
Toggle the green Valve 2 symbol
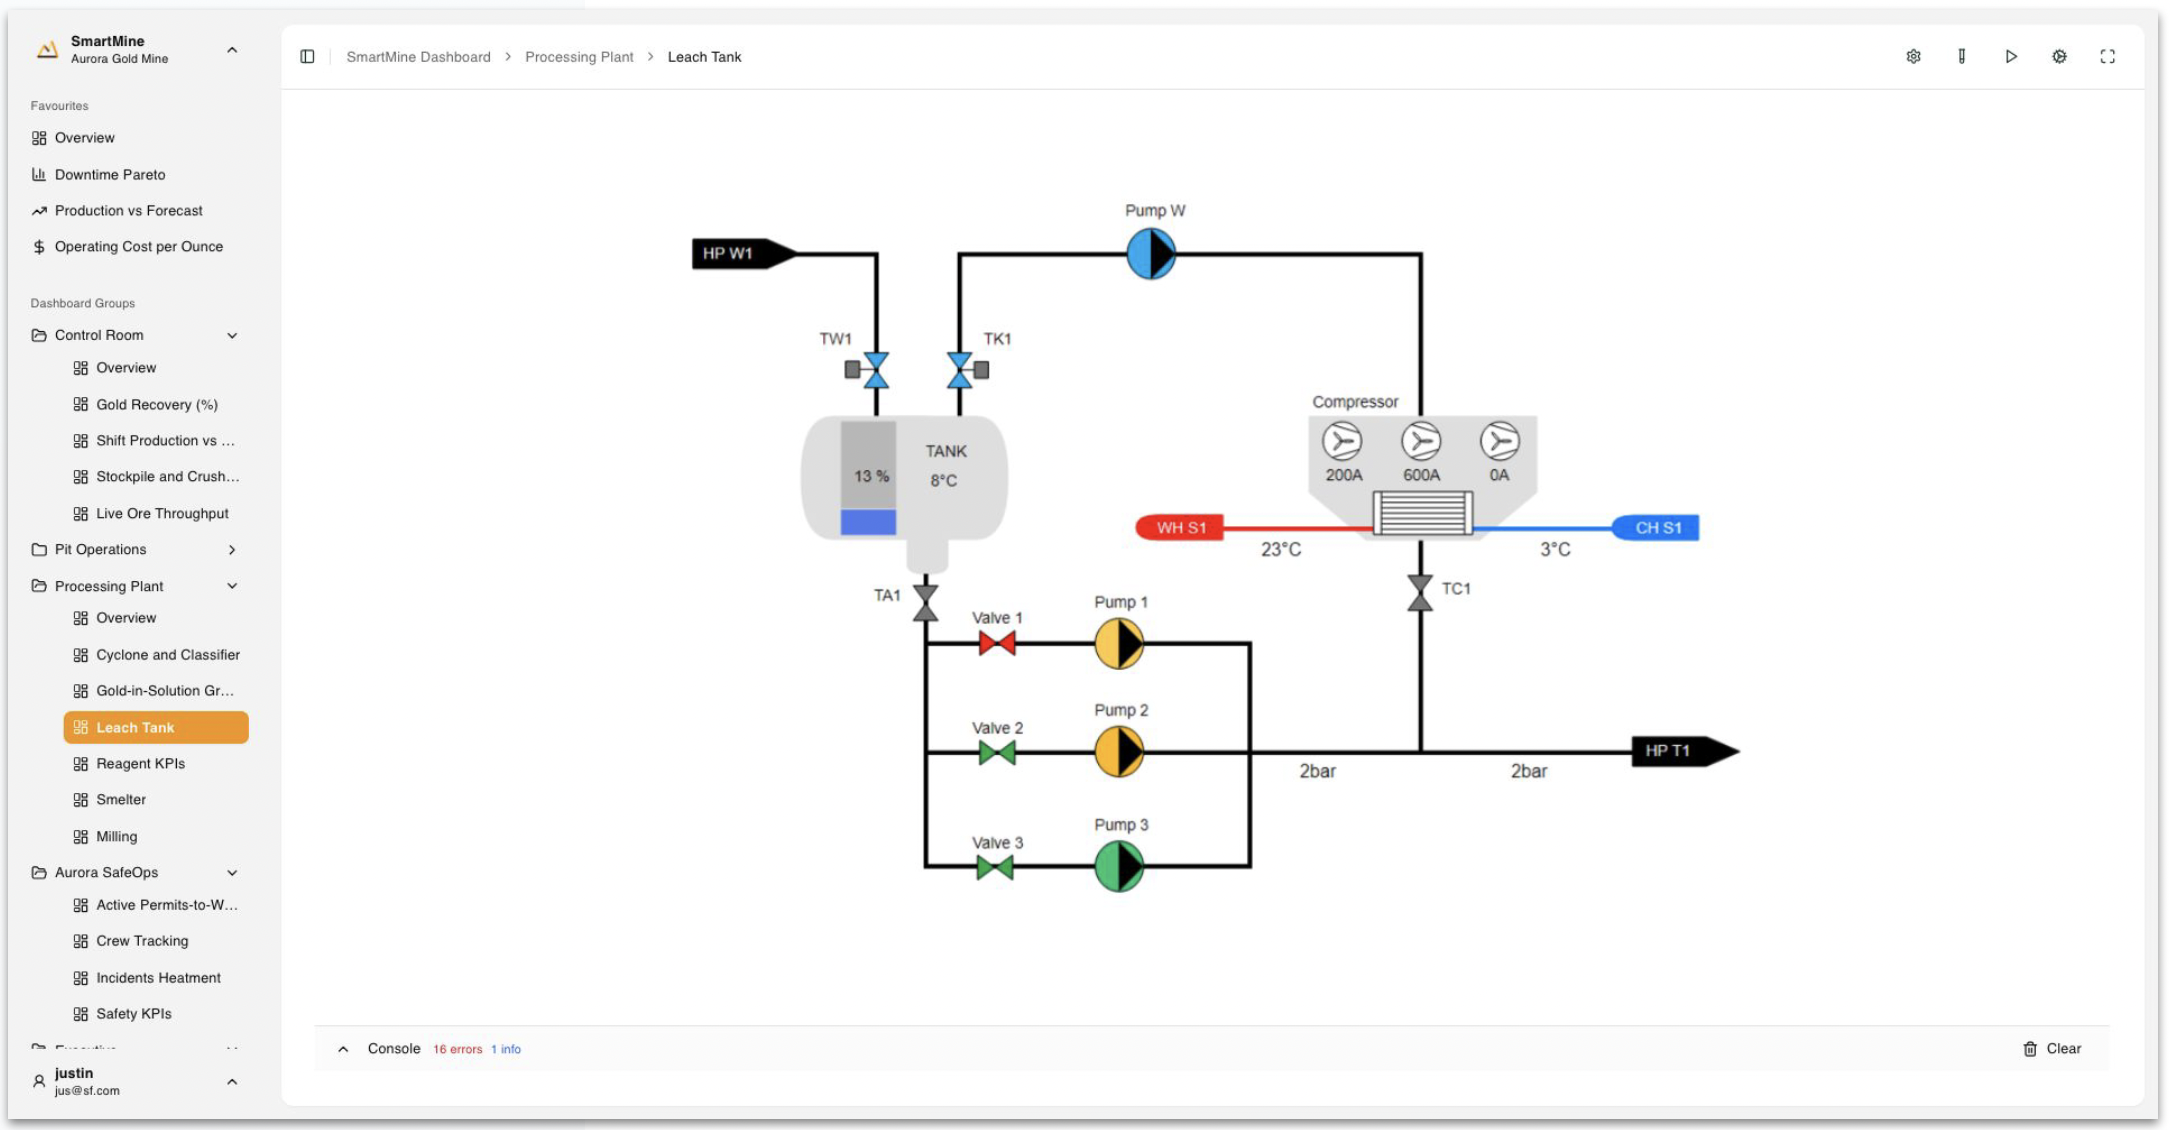(x=996, y=753)
